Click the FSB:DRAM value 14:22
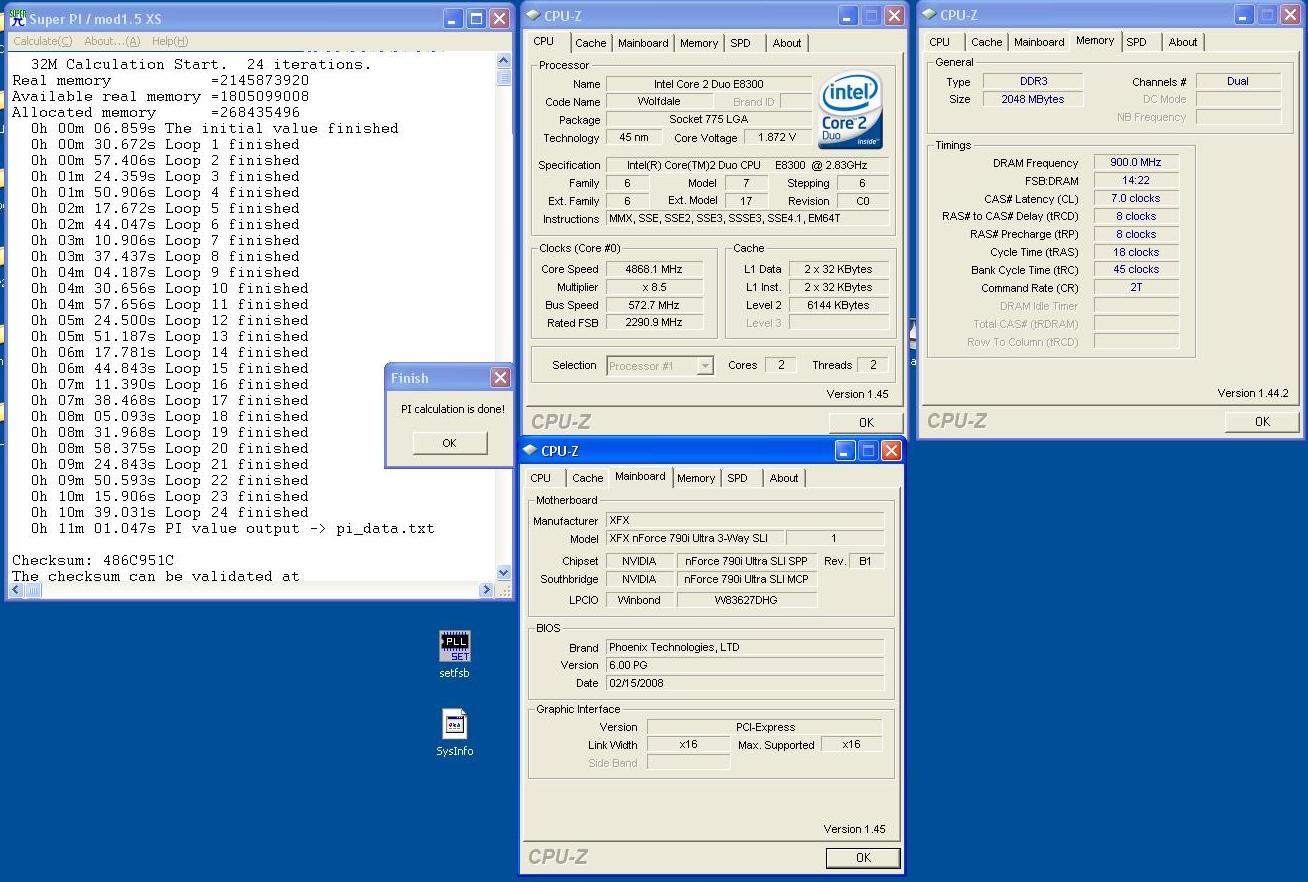The width and height of the screenshot is (1308, 882). point(1136,180)
